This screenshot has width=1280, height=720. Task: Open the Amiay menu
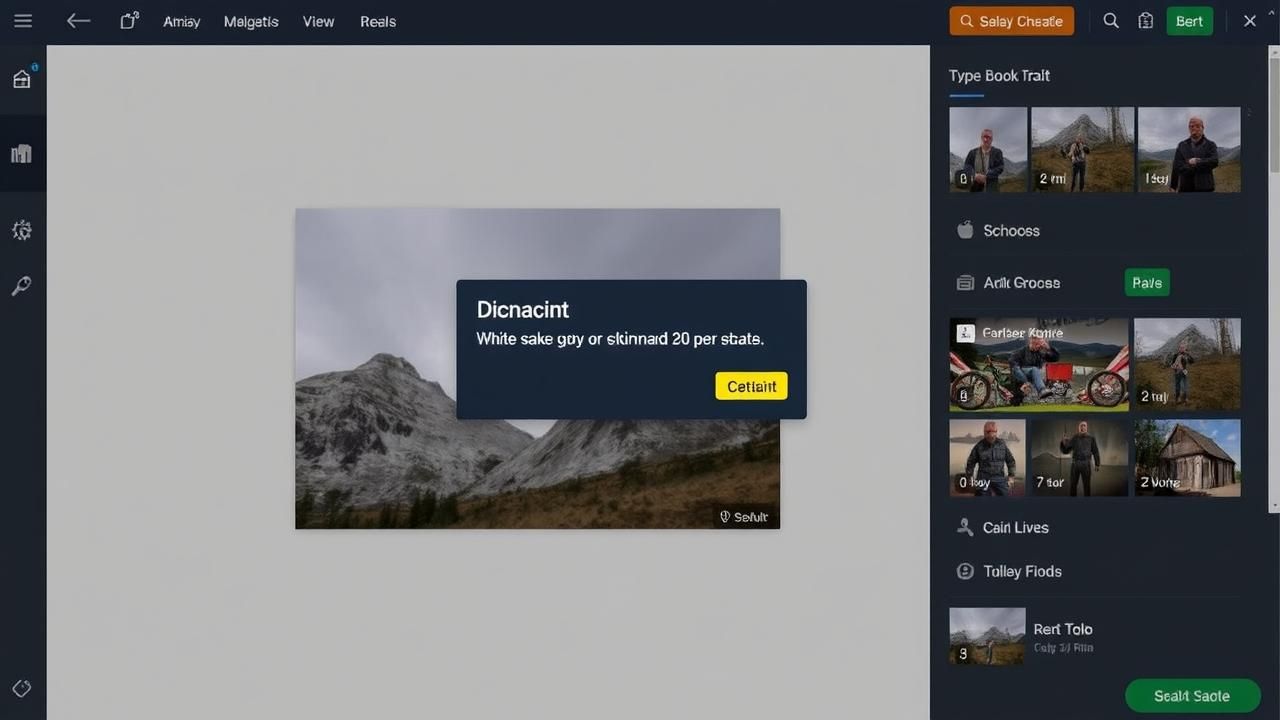point(181,21)
